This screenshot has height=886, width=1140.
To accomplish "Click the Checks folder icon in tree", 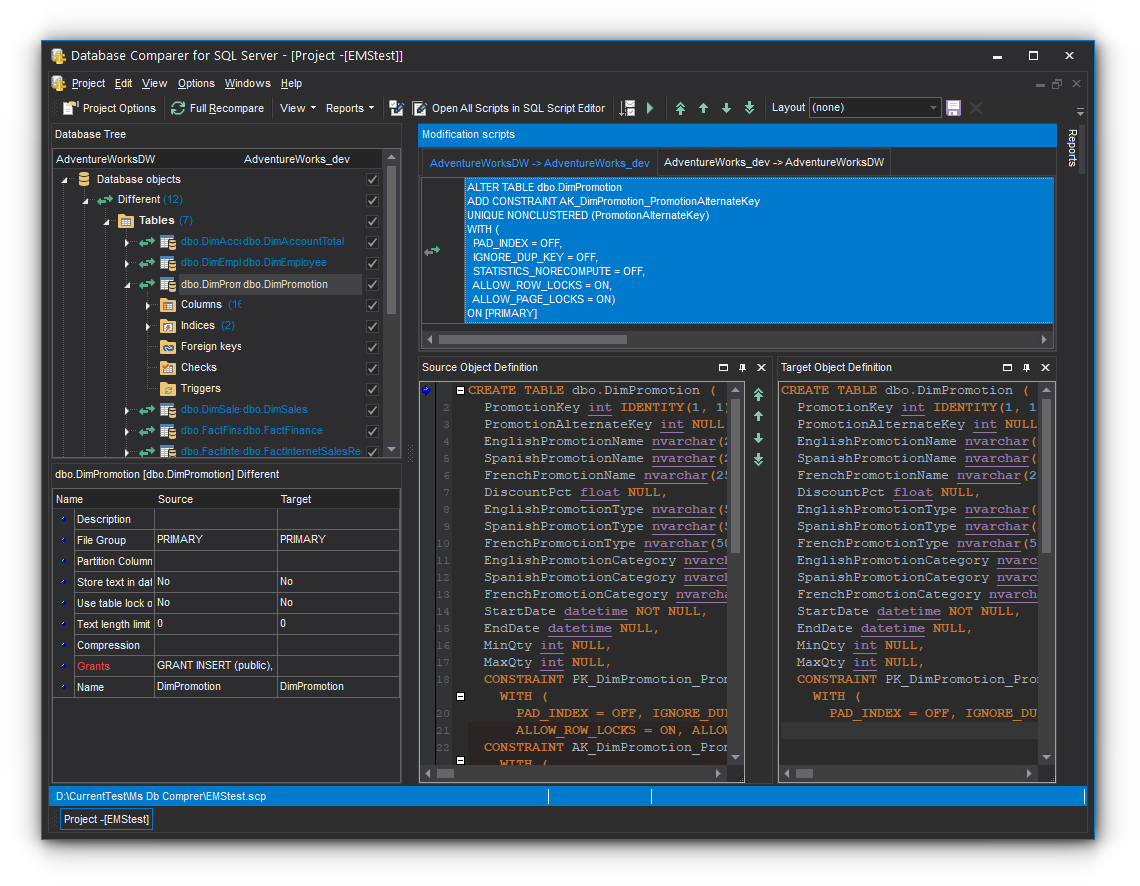I will [169, 368].
